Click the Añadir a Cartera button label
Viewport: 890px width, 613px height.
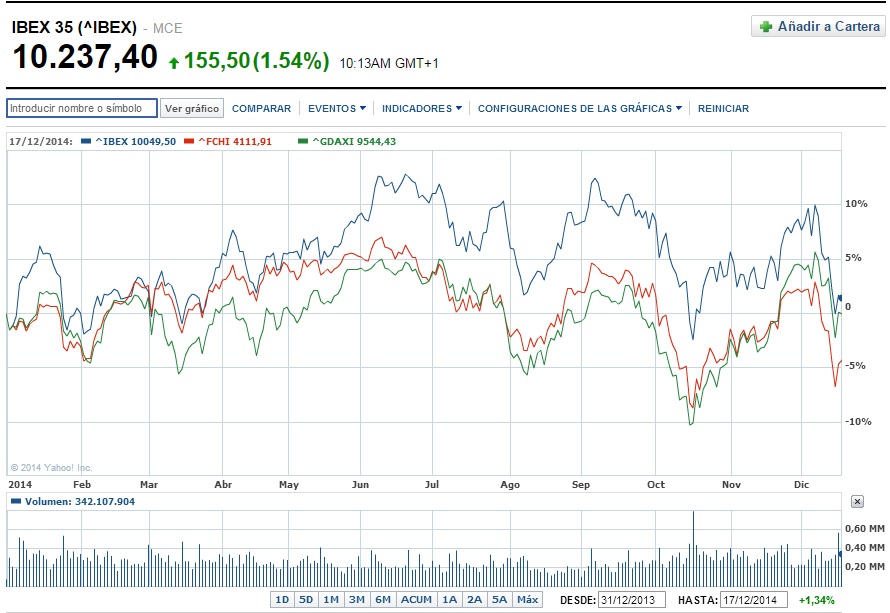tap(829, 27)
